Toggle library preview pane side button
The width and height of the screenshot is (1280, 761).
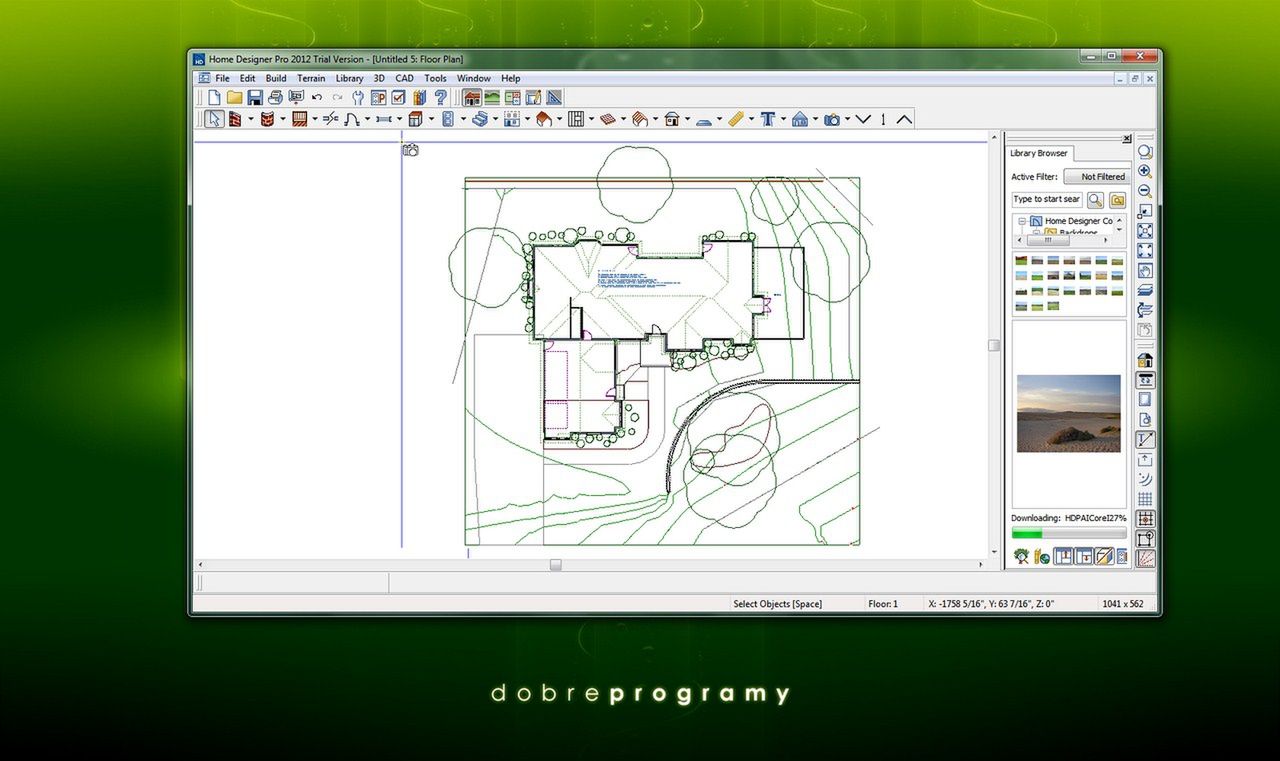coord(1104,556)
